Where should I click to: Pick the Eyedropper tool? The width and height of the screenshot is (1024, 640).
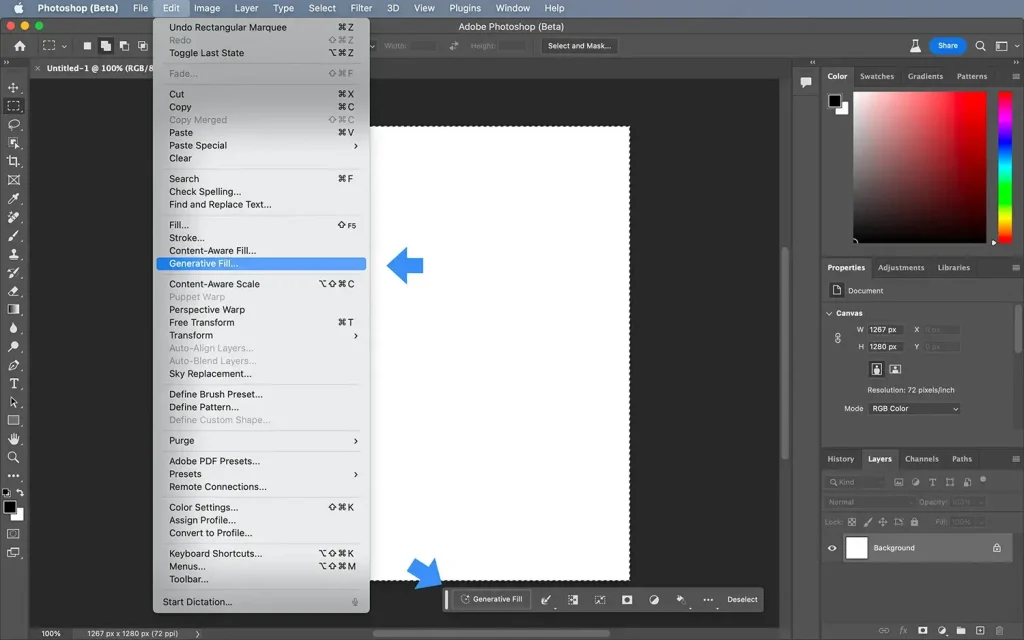pyautogui.click(x=14, y=199)
